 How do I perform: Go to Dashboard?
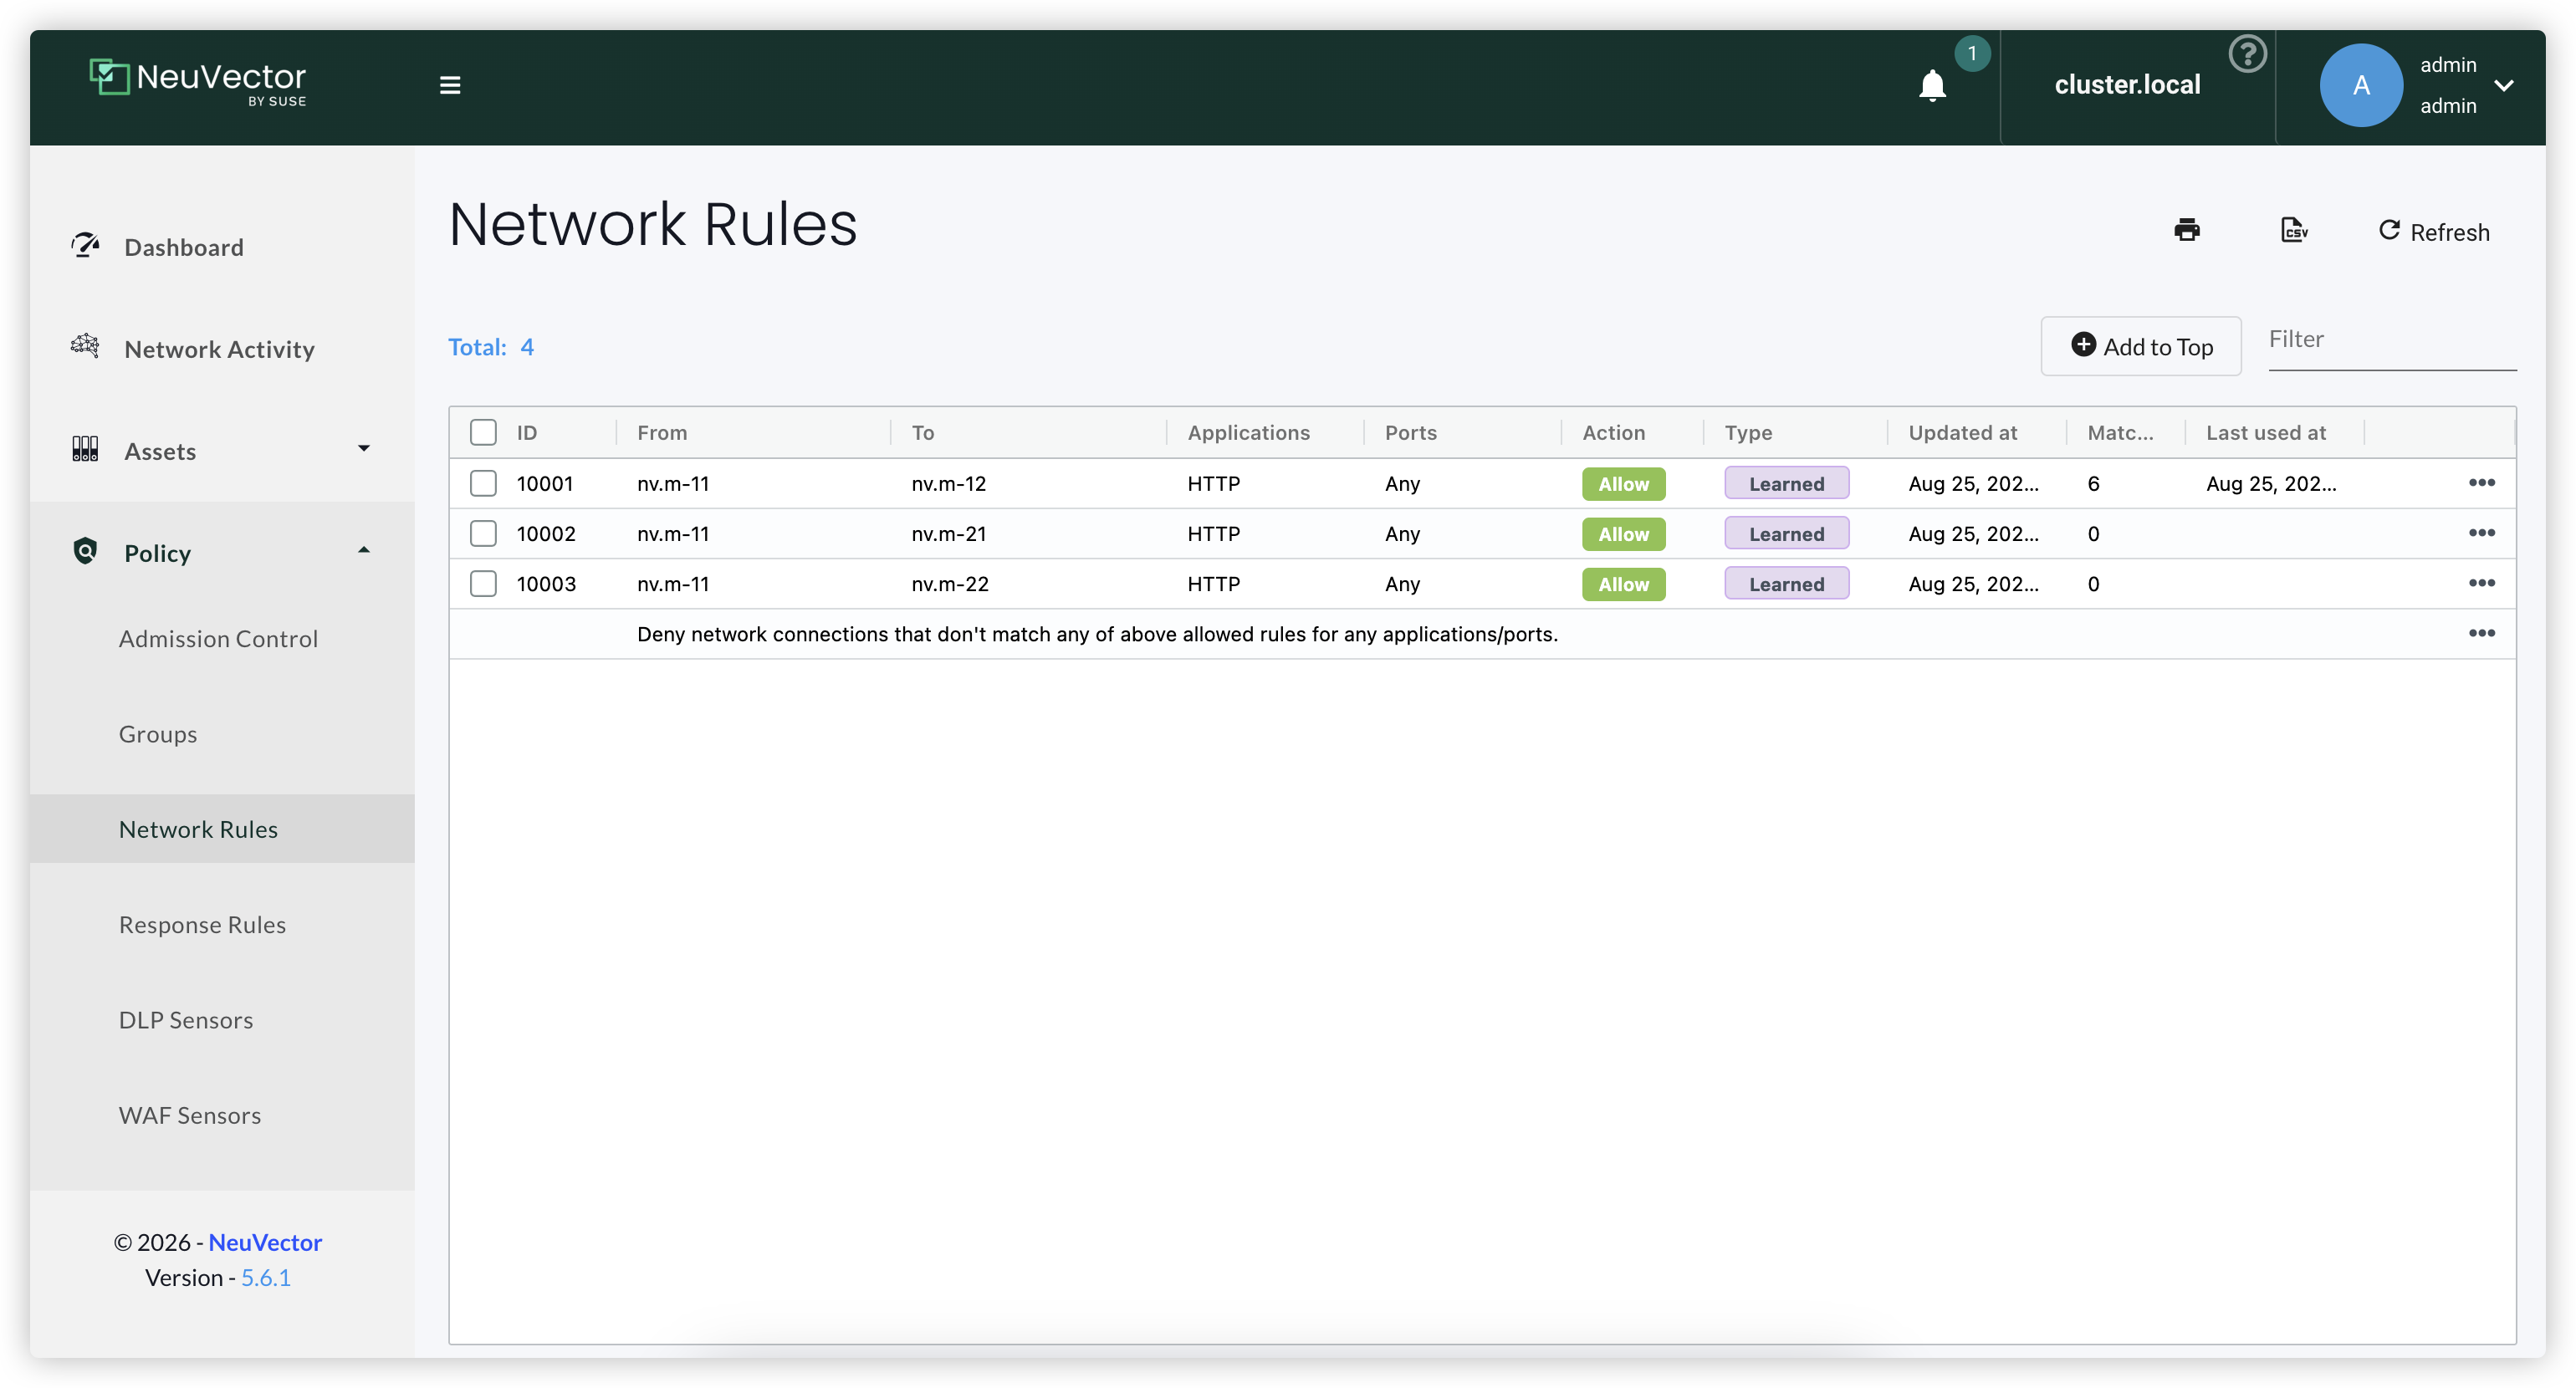pyautogui.click(x=184, y=247)
